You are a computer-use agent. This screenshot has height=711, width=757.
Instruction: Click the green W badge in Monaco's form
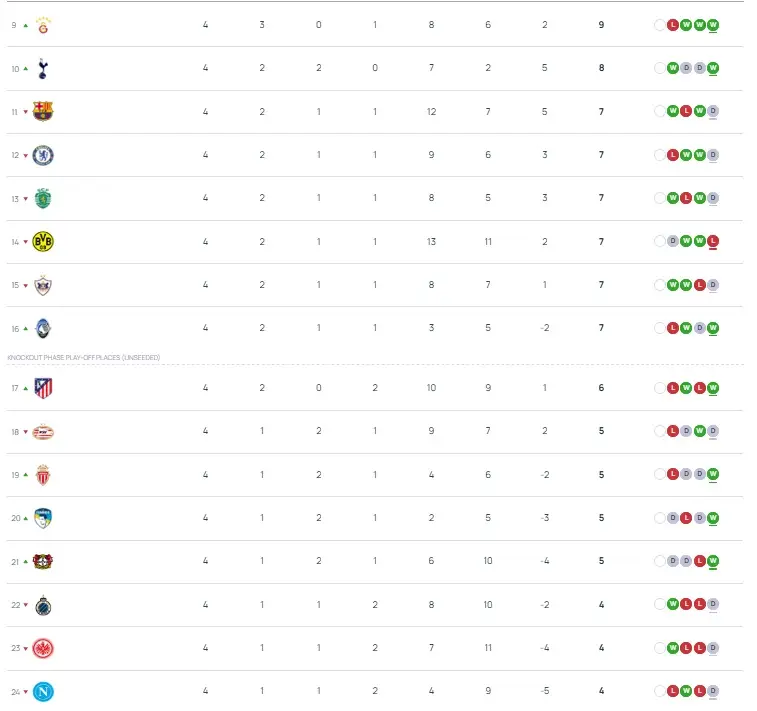point(713,475)
